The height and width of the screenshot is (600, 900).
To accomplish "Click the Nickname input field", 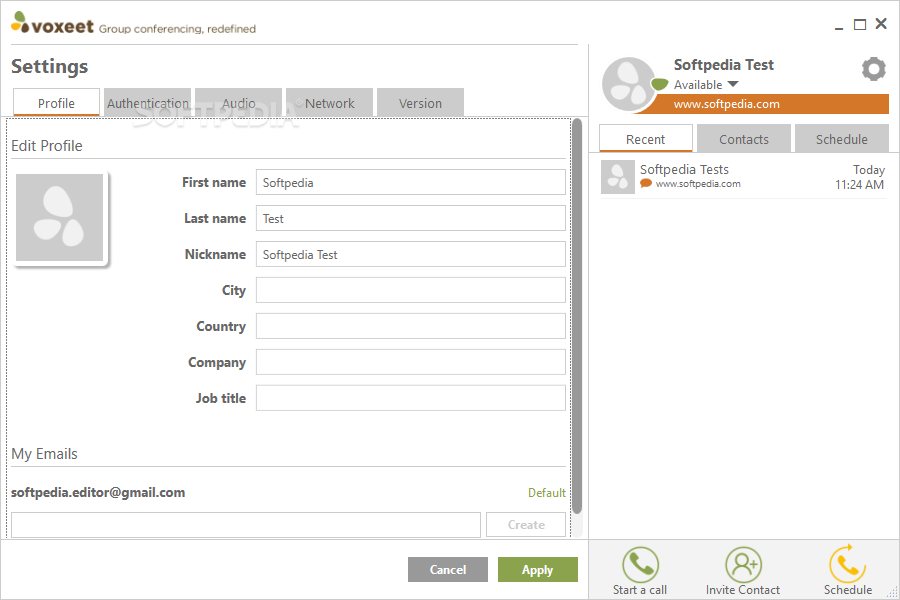I will click(410, 254).
